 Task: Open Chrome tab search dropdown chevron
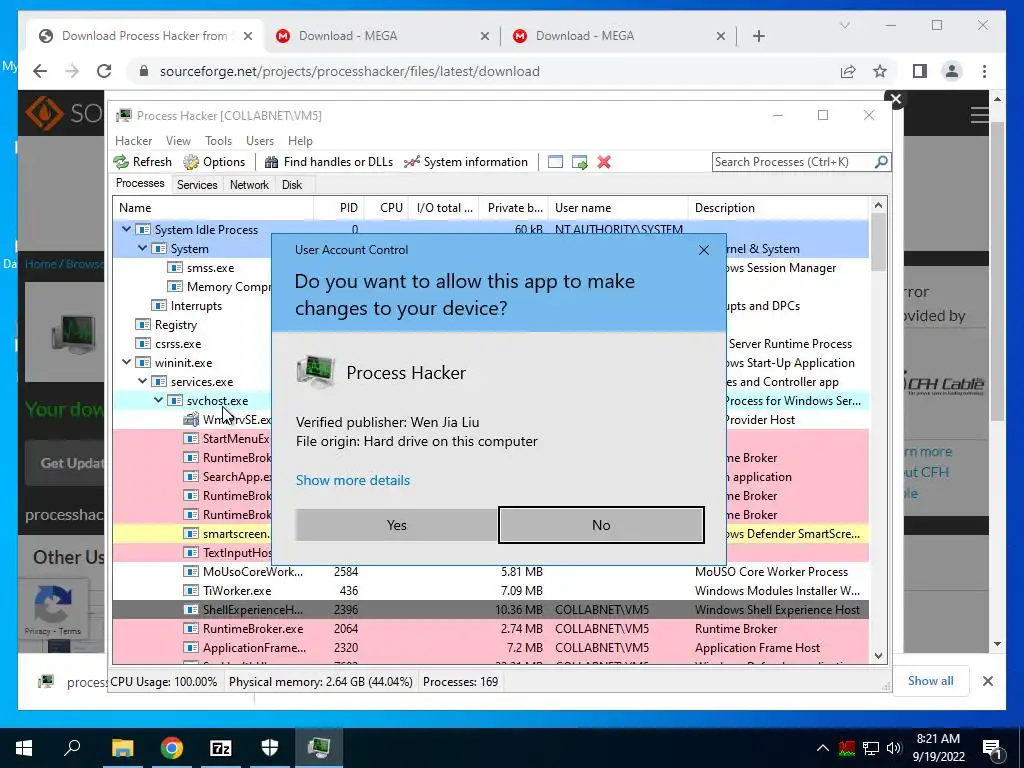point(844,25)
